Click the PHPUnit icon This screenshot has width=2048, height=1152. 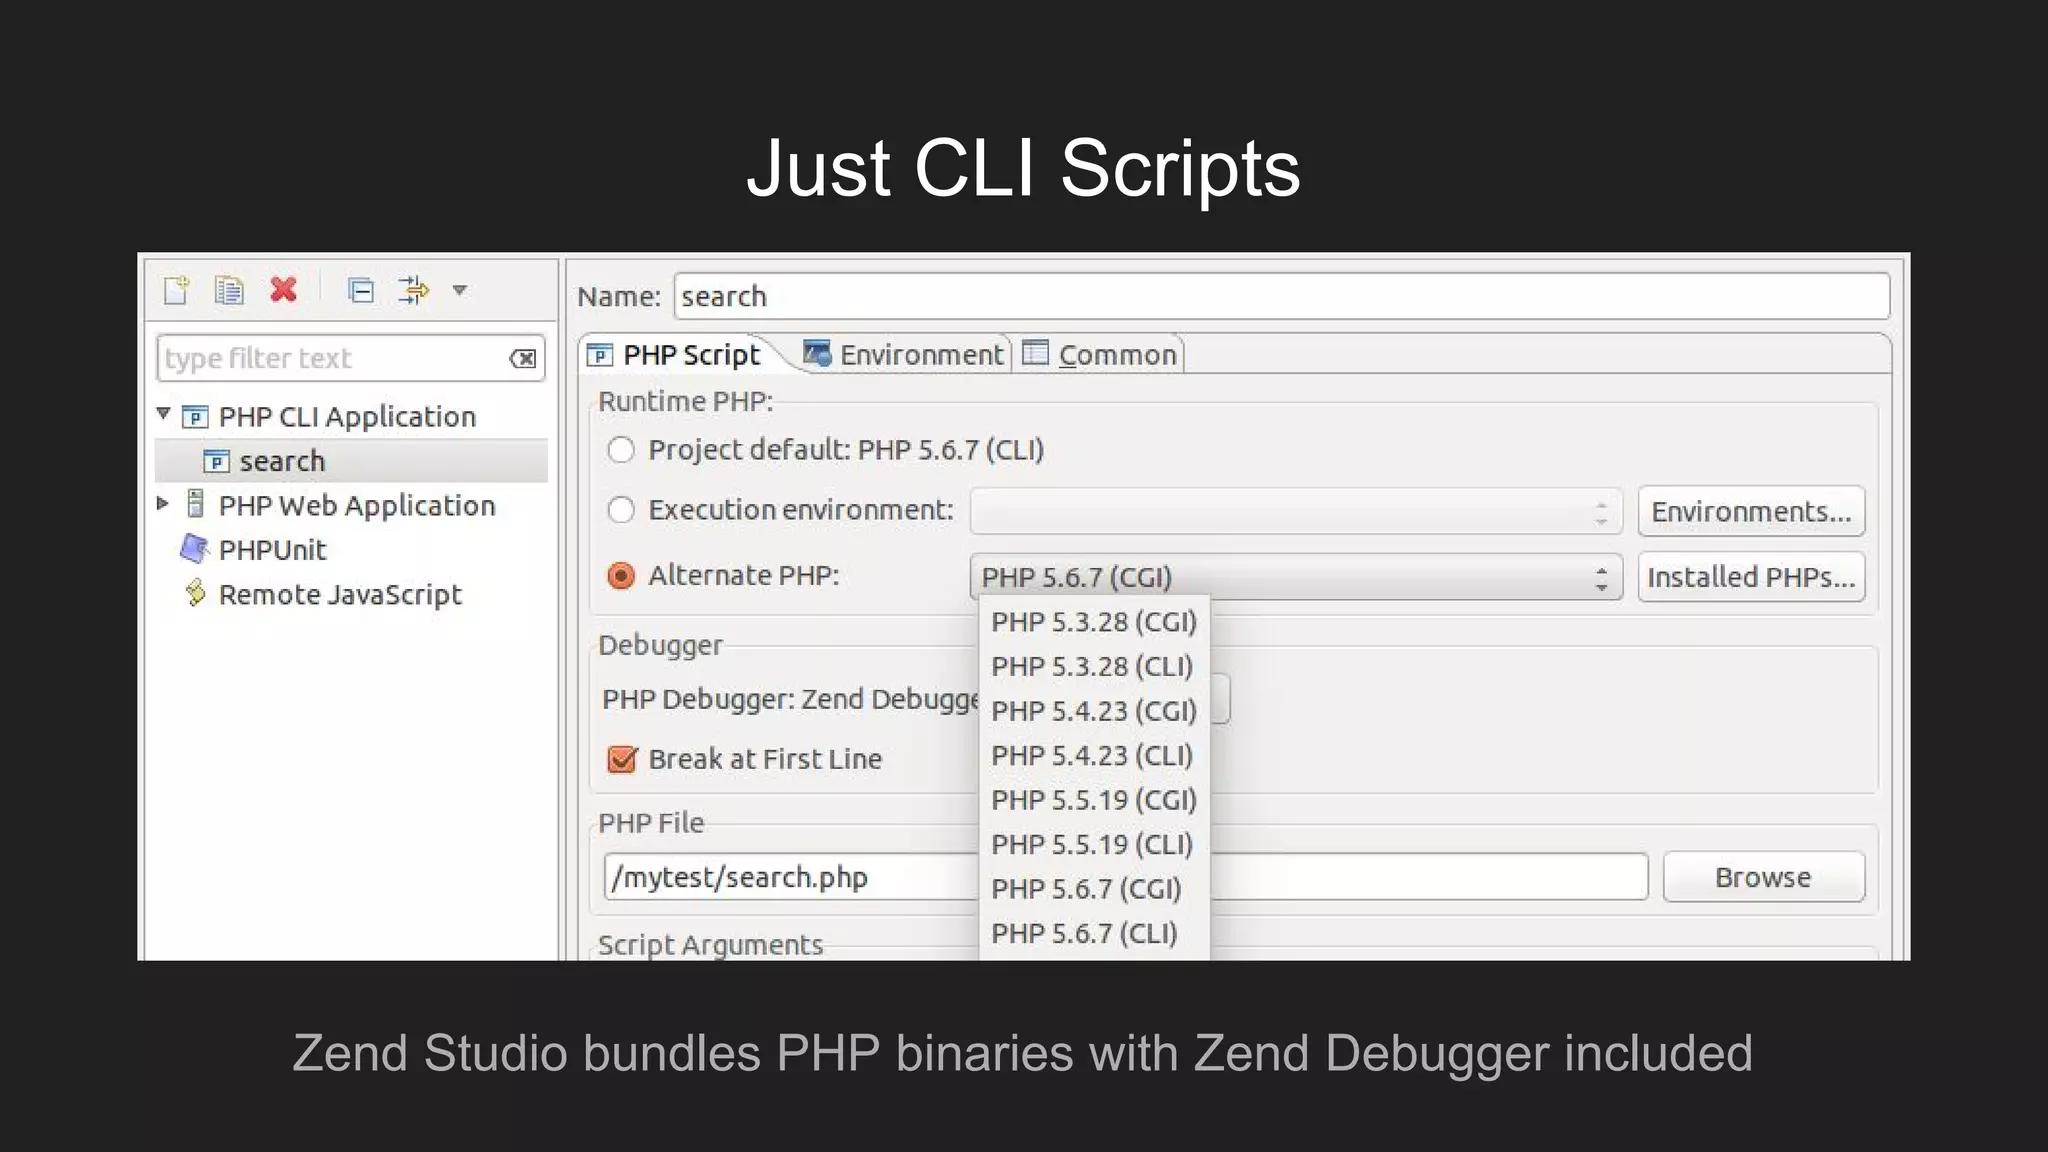click(195, 549)
